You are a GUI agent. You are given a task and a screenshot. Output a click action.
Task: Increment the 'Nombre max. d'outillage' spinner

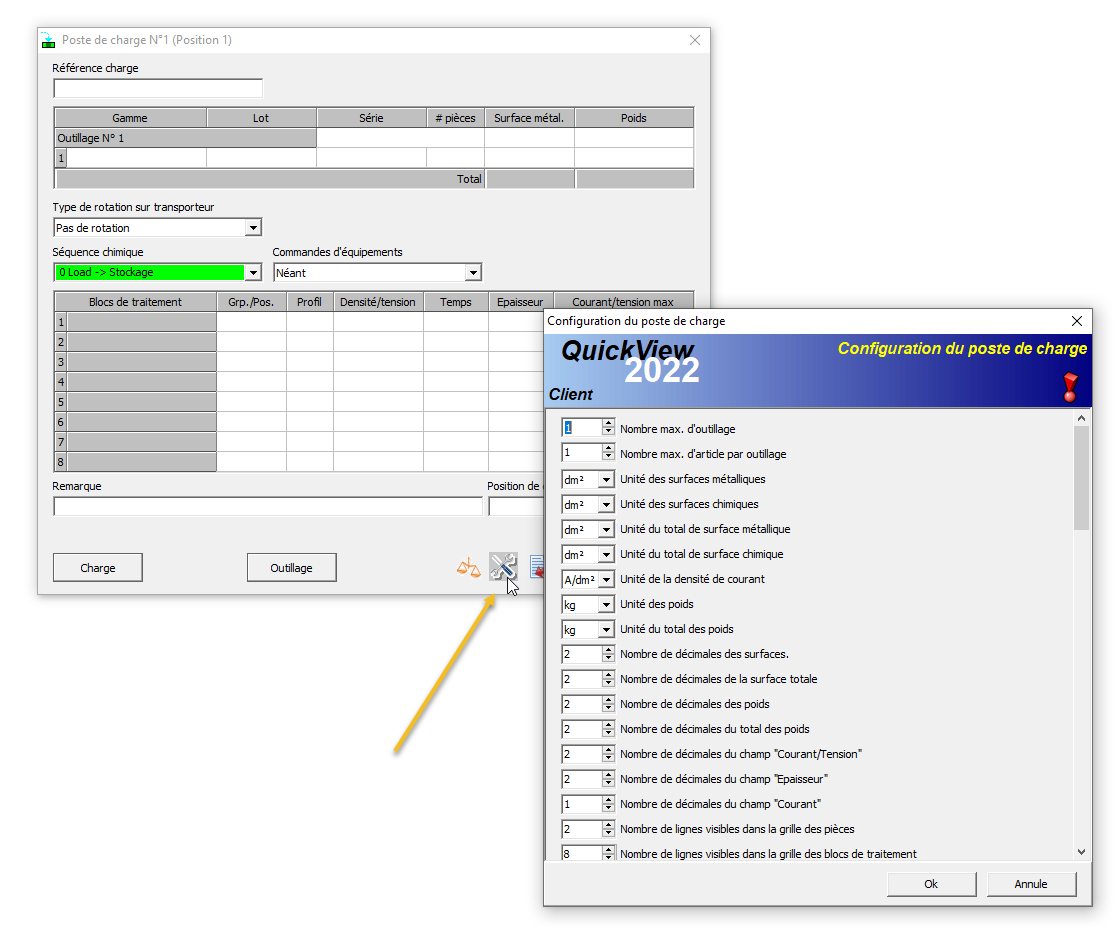(608, 422)
